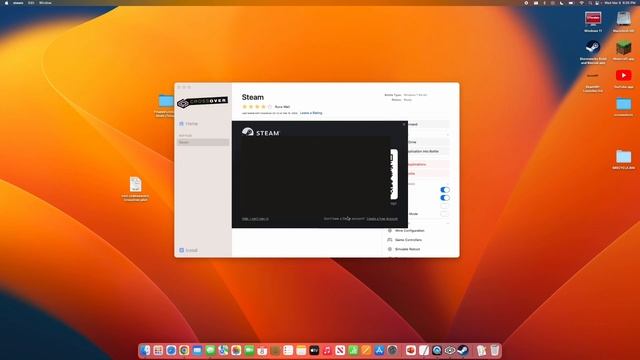Click the first rating star for Steam
Screen dimensions: 640x360
pyautogui.click(x=244, y=107)
